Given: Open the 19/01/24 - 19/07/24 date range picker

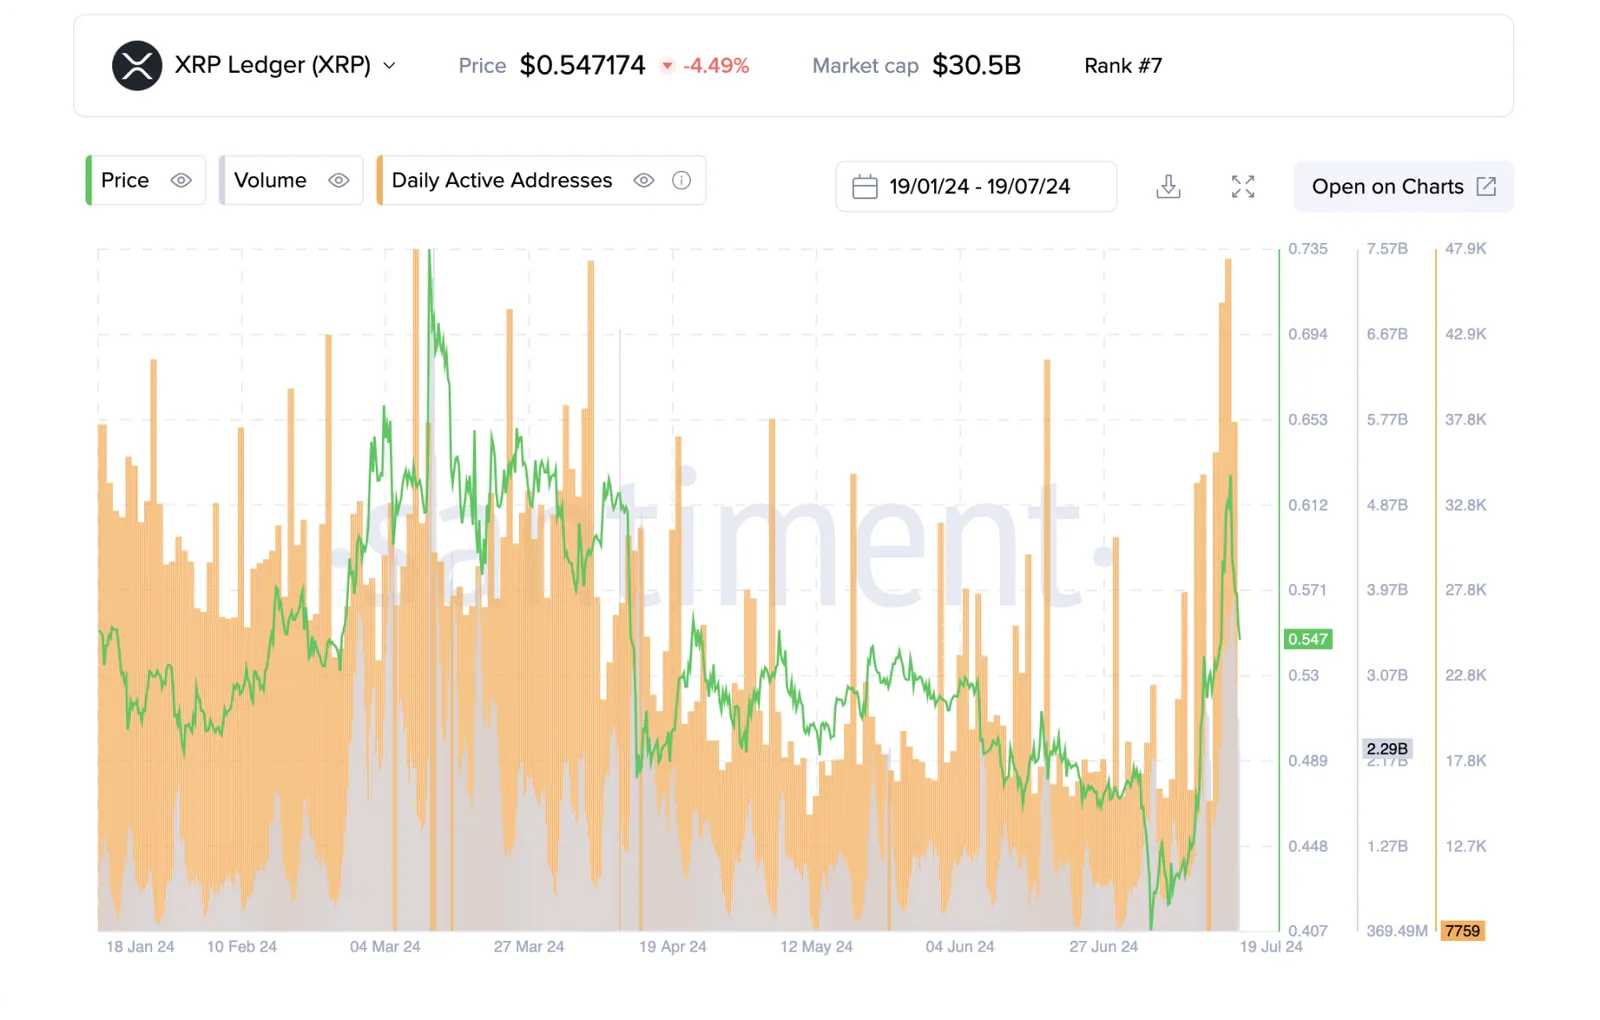Looking at the screenshot, I should click(976, 187).
